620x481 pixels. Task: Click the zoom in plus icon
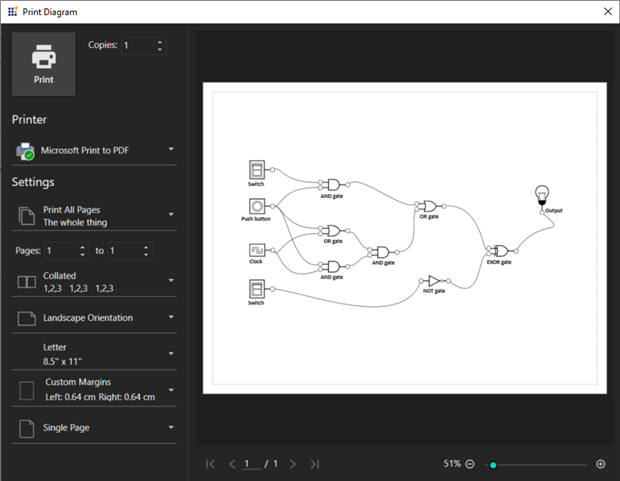pos(600,464)
